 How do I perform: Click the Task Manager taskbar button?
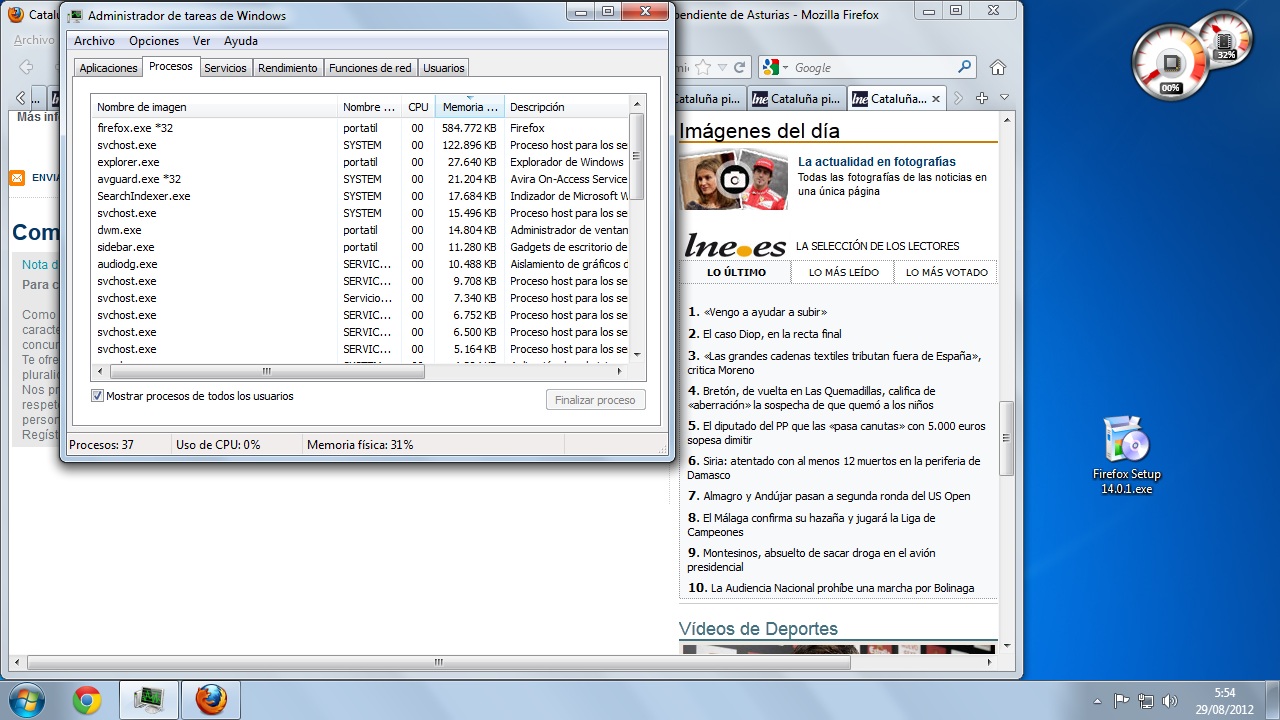point(149,700)
